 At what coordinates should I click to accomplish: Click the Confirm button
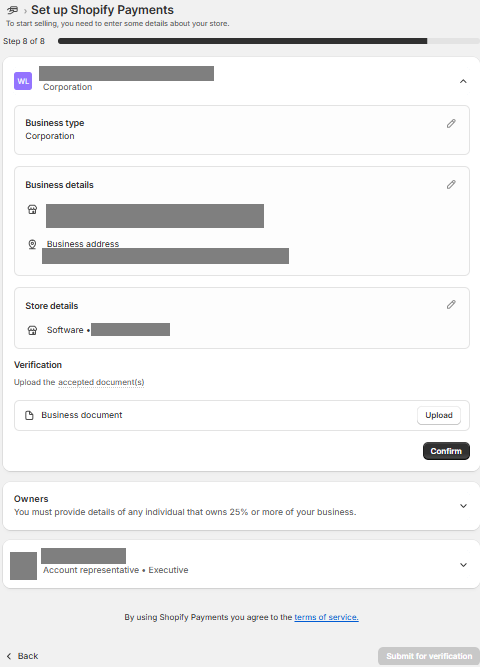click(446, 451)
